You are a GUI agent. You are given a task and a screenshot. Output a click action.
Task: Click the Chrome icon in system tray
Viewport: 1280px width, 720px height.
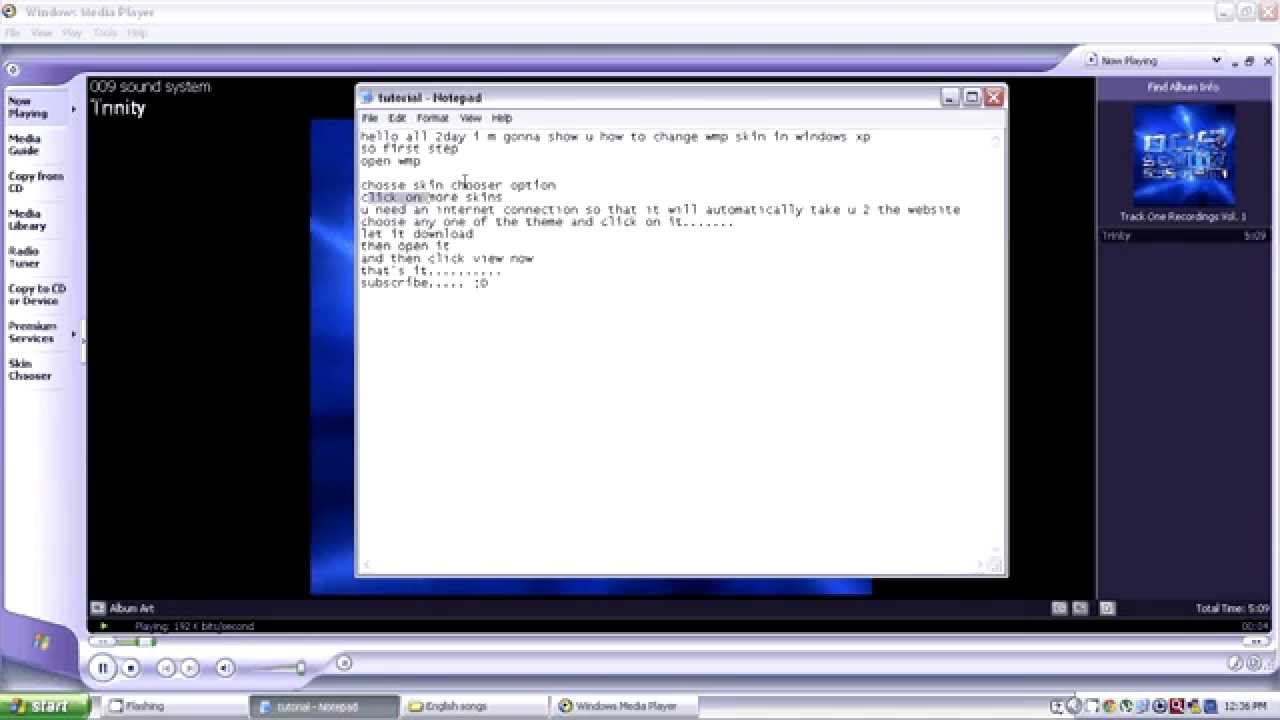tap(1110, 706)
